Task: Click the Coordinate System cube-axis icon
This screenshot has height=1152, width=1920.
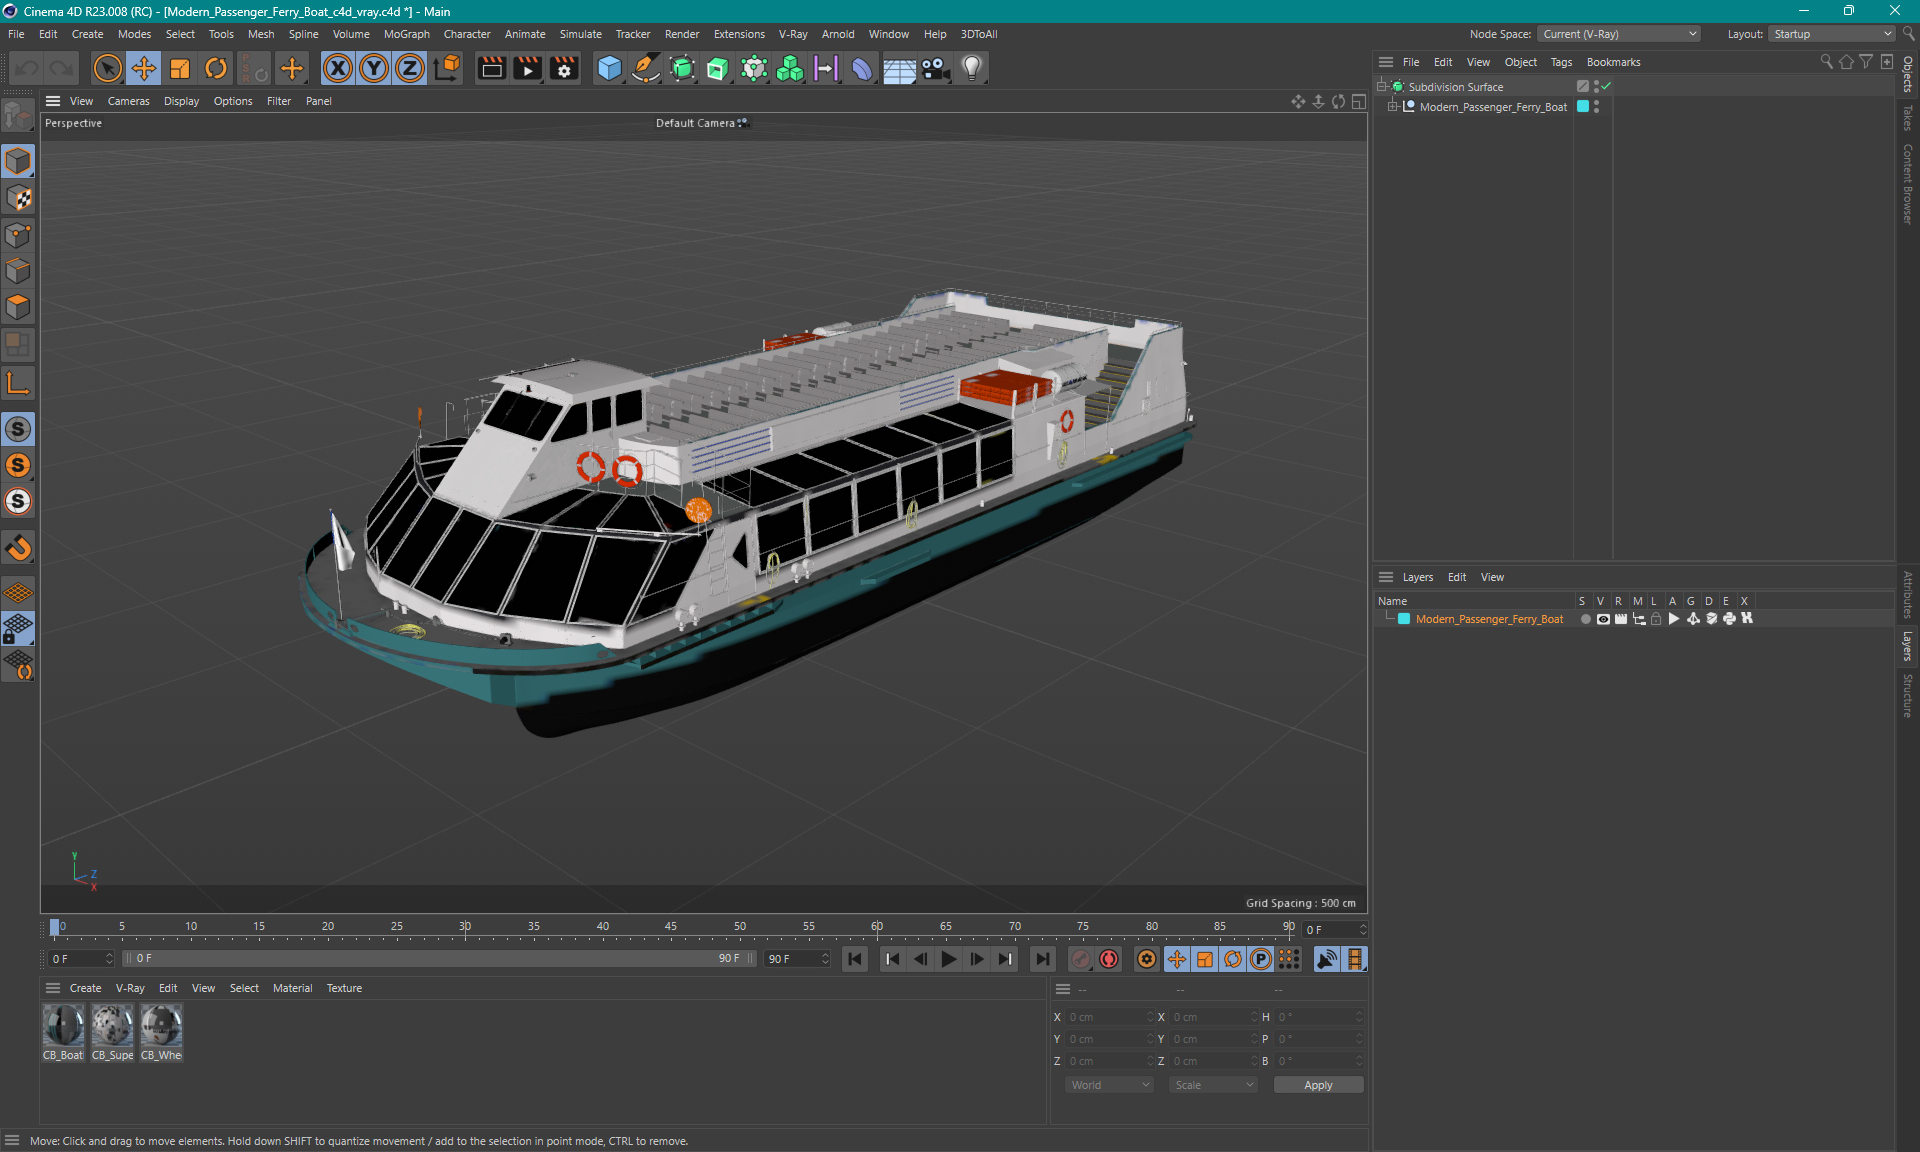Action: (448, 68)
